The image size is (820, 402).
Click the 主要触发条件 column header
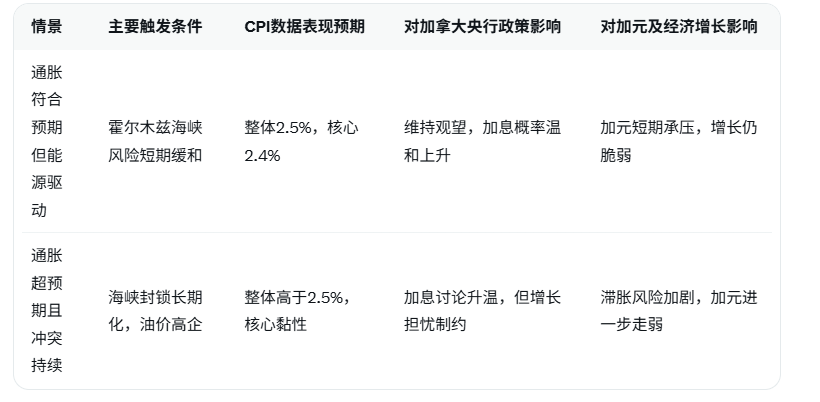155,27
